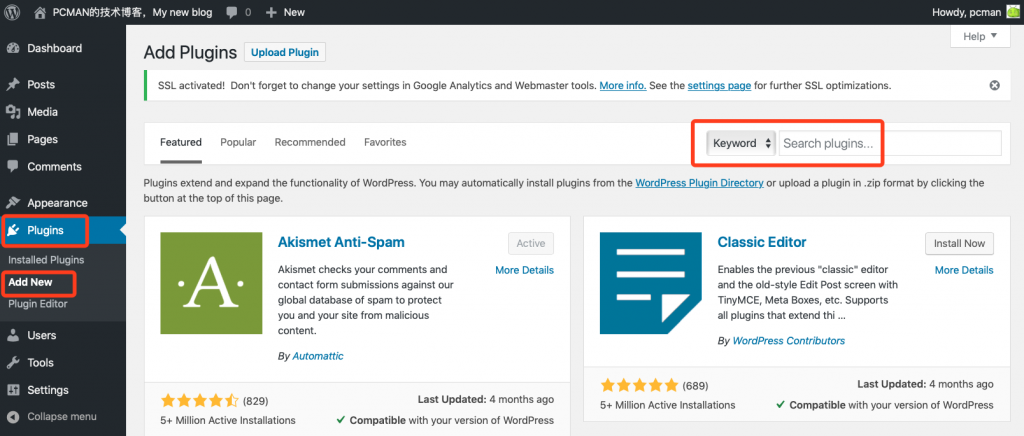Image resolution: width=1024 pixels, height=436 pixels.
Task: Click the Dashboard gauge icon
Action: (13, 48)
